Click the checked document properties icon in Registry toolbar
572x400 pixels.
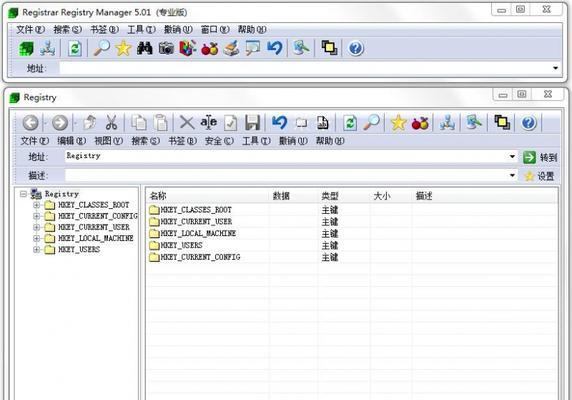tap(231, 123)
